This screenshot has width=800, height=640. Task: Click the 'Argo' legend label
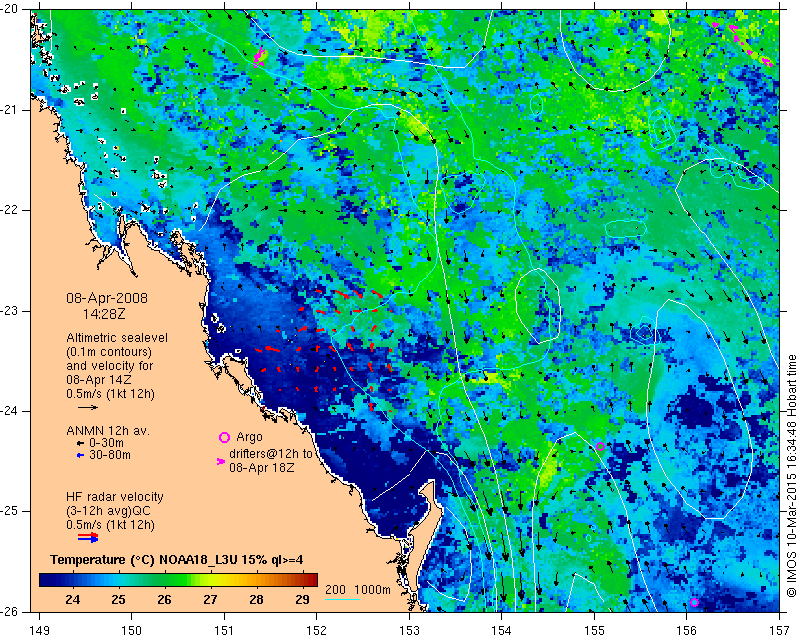[x=249, y=437]
